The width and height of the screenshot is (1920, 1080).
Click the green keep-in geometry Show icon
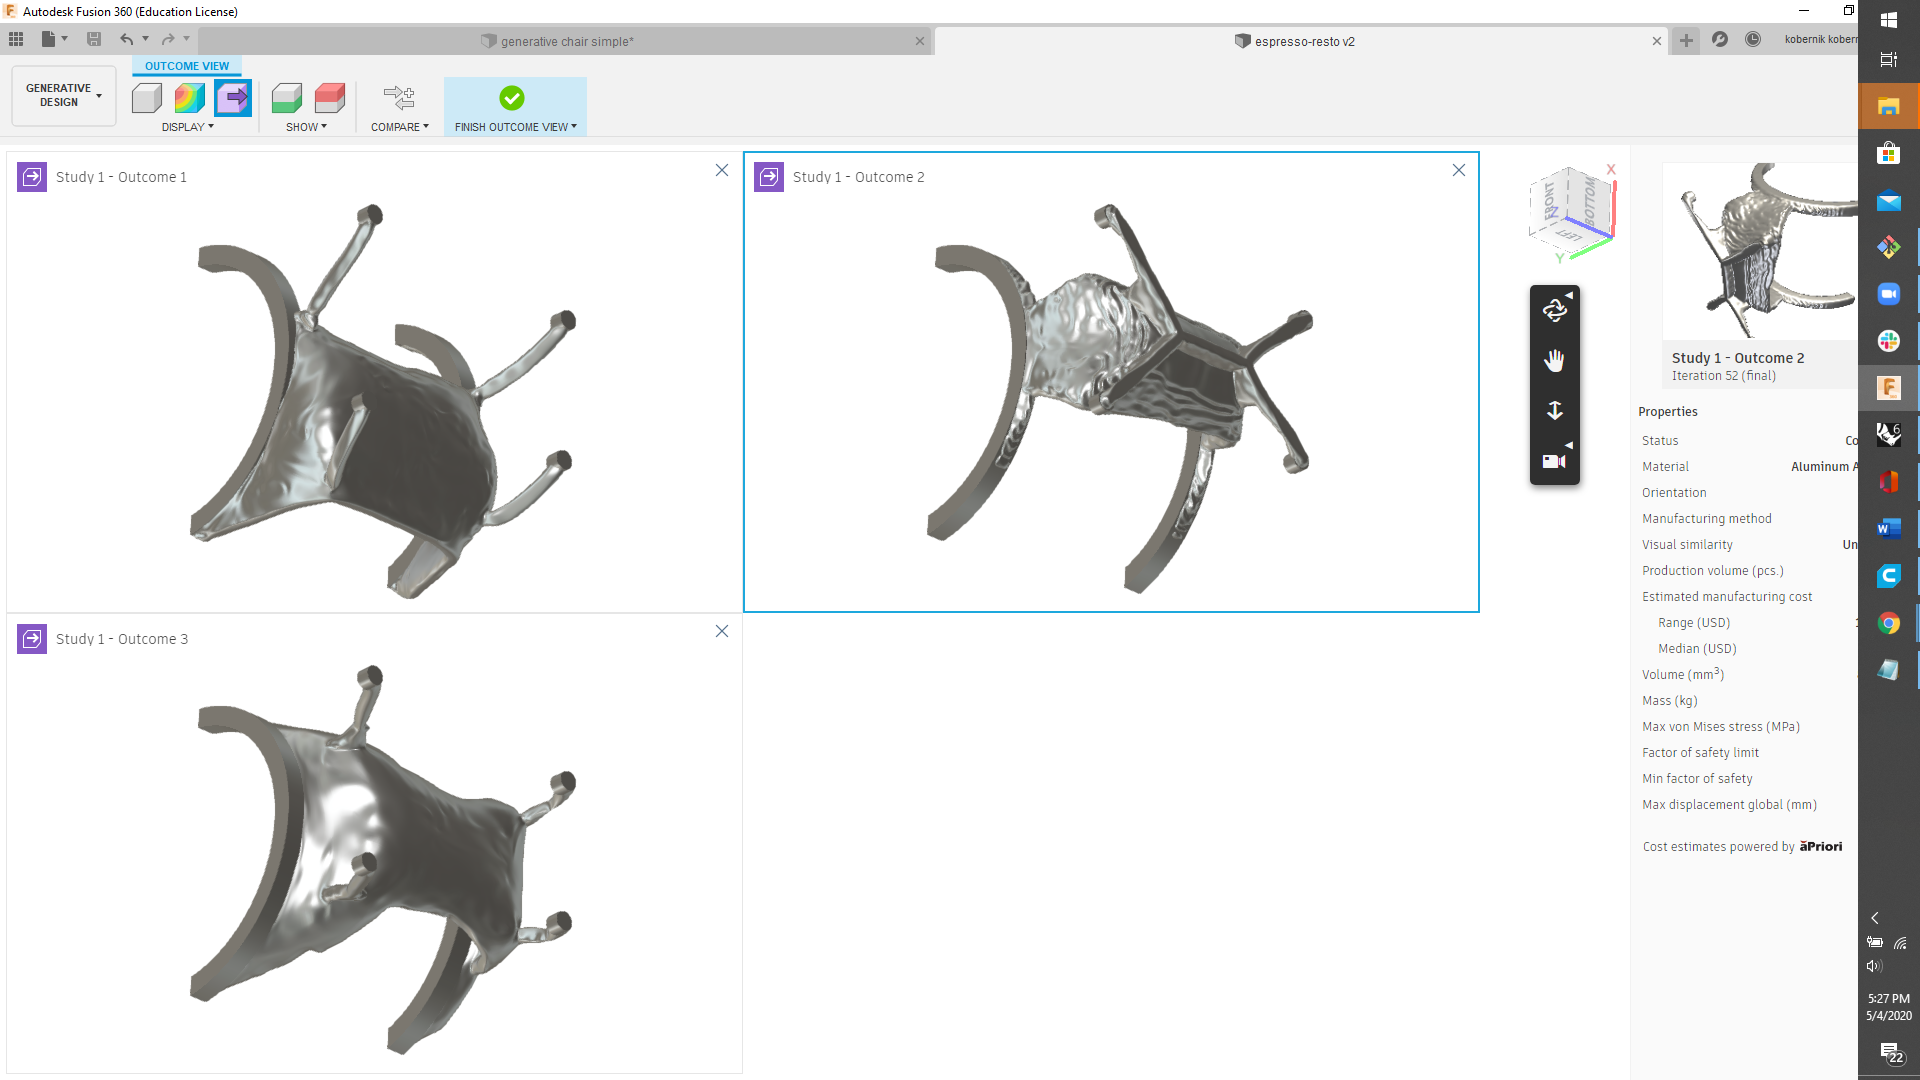287,98
